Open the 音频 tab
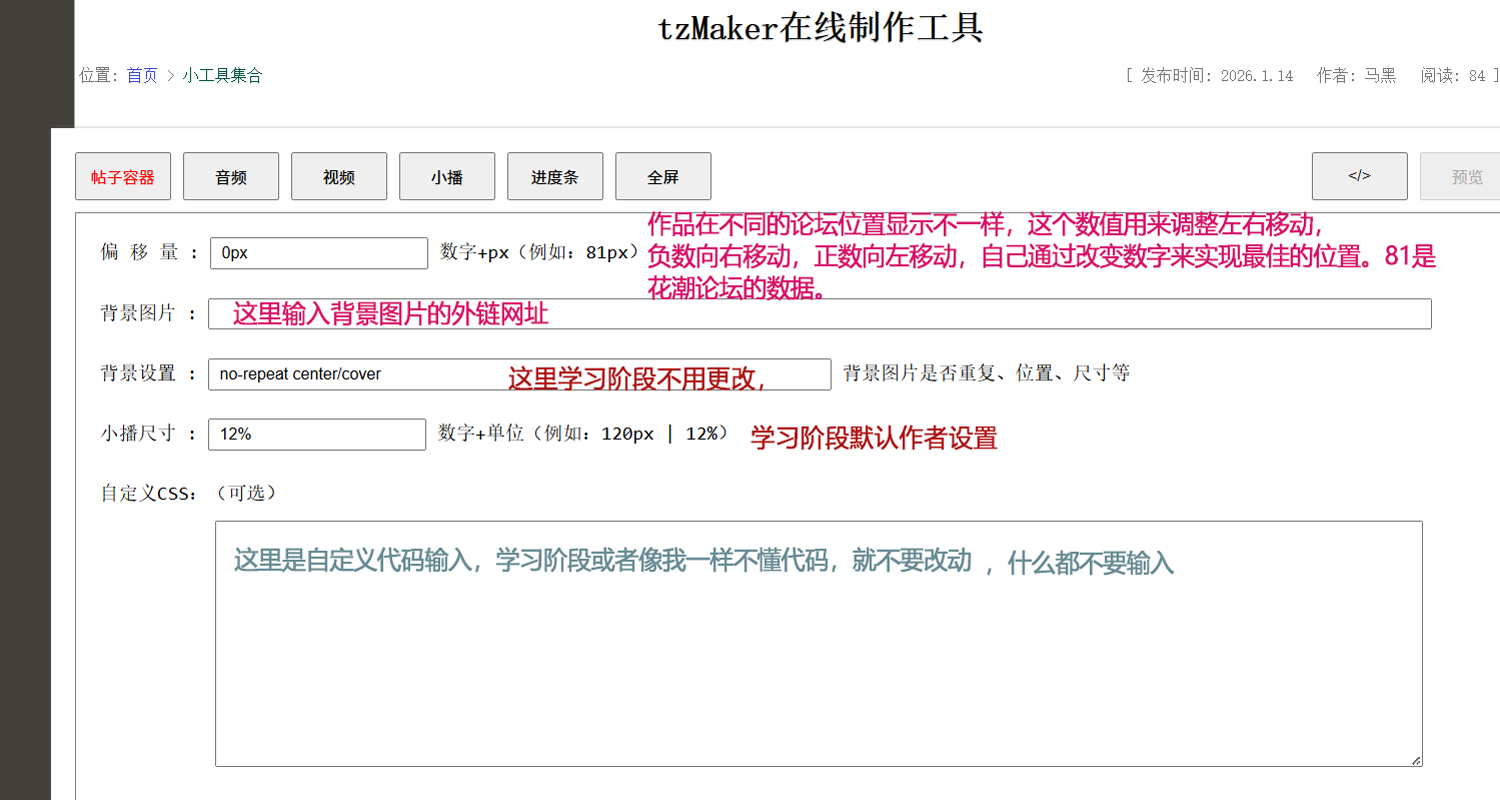1500x800 pixels. pyautogui.click(x=231, y=177)
